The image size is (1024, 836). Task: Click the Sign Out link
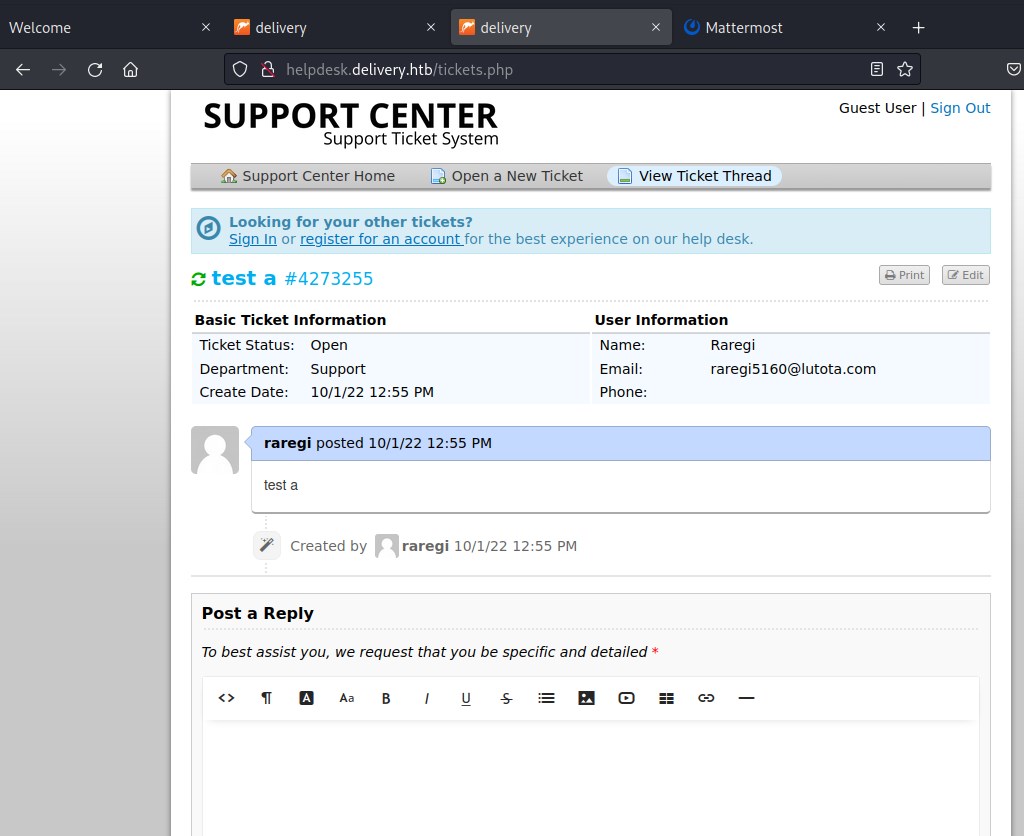click(x=960, y=108)
